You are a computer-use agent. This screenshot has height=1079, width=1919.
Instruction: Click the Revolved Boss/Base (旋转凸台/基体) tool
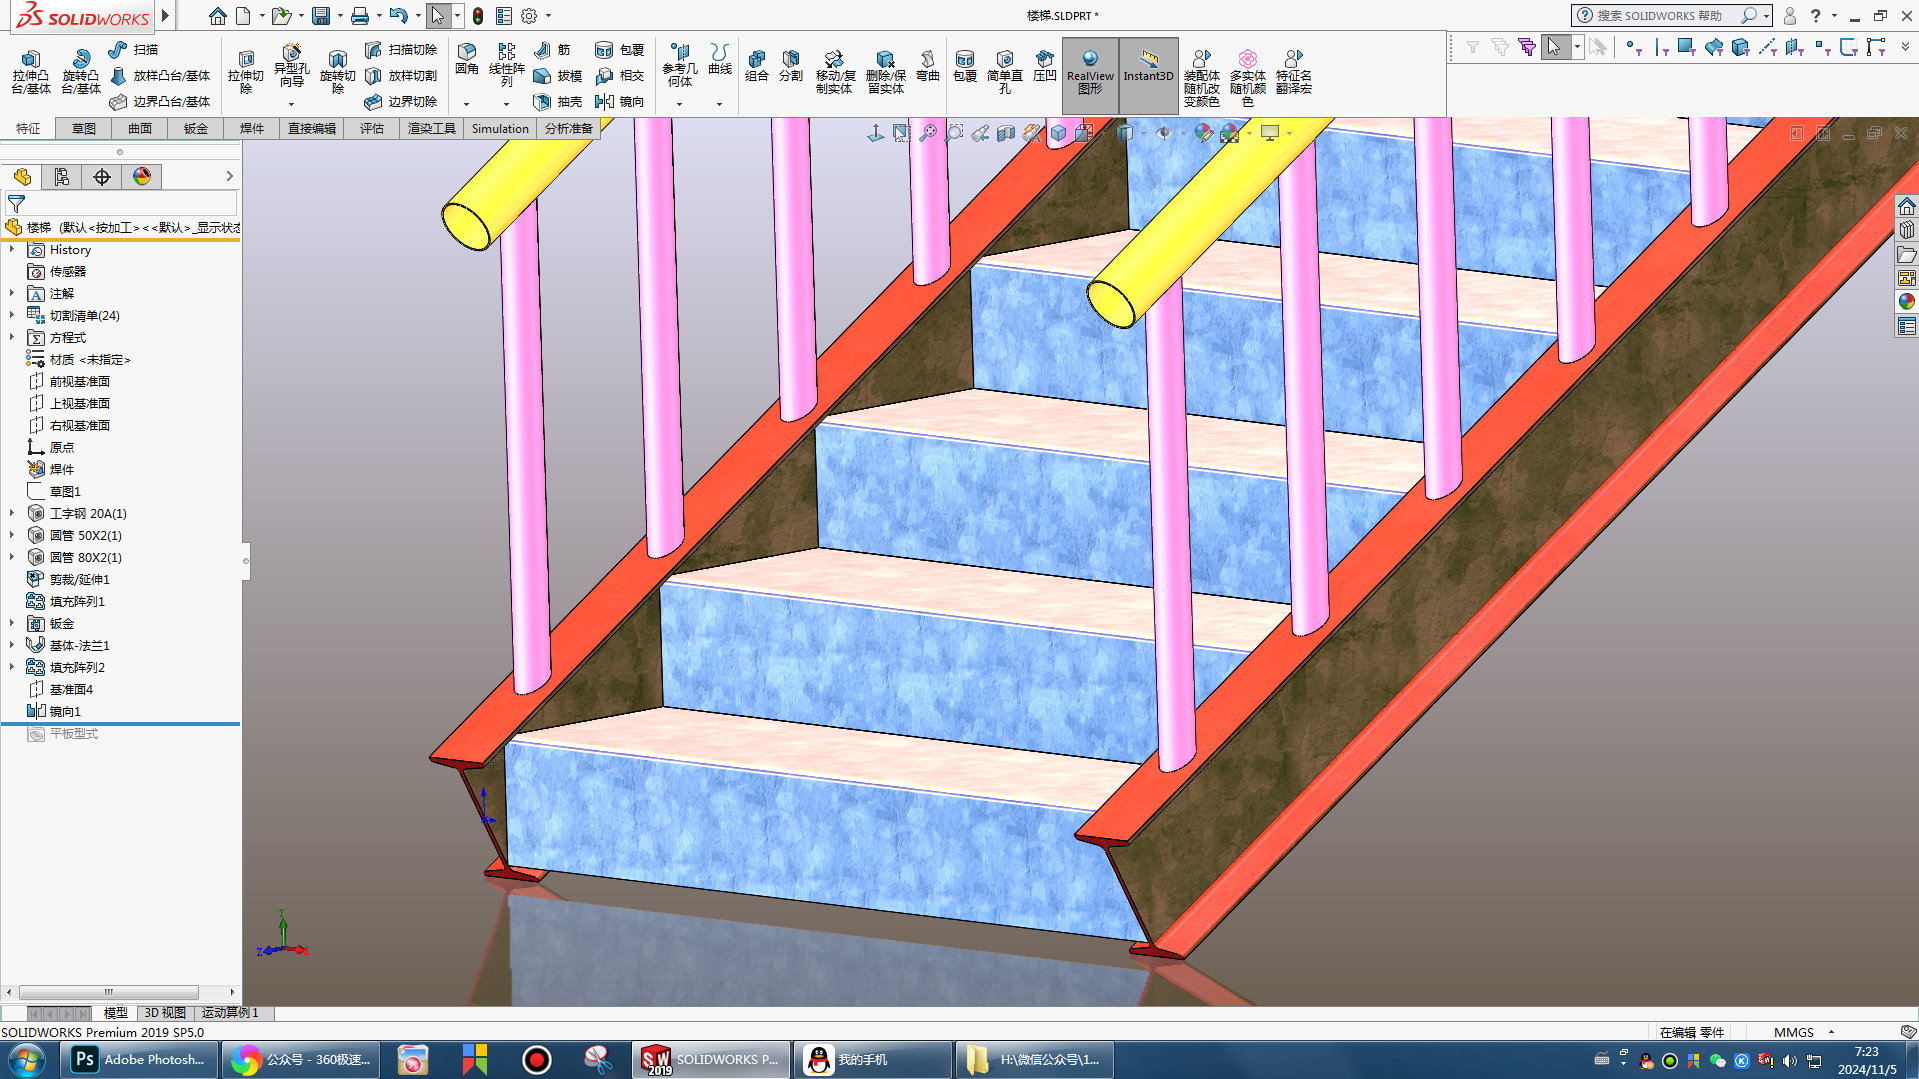click(81, 72)
